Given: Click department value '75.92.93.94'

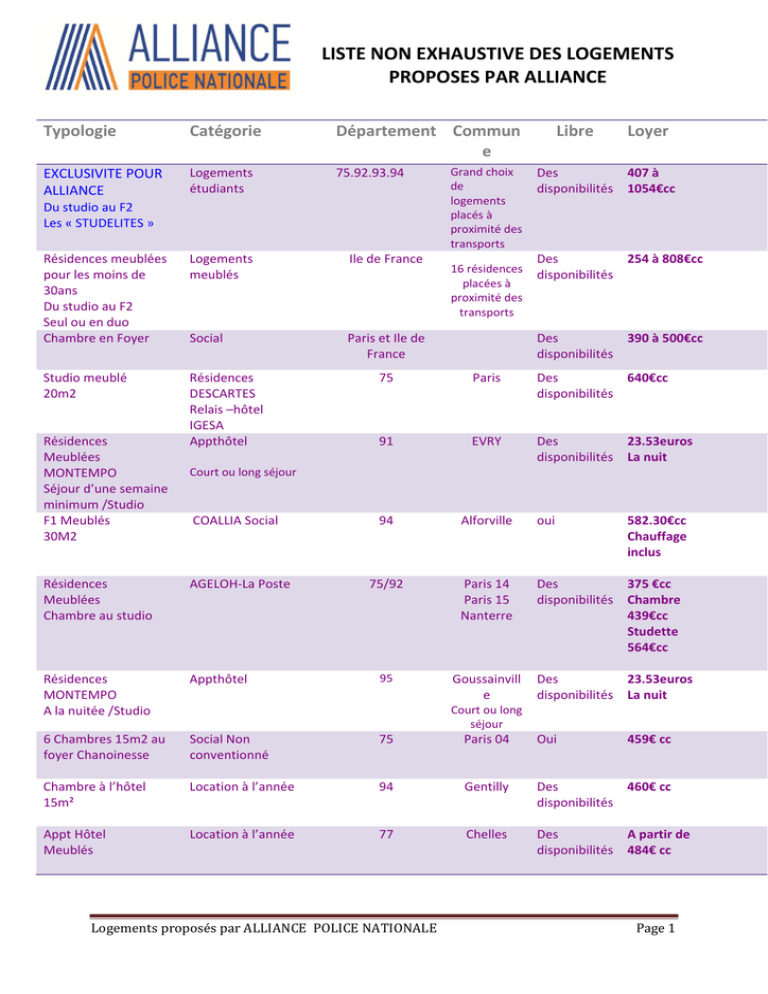Looking at the screenshot, I should click(370, 172).
